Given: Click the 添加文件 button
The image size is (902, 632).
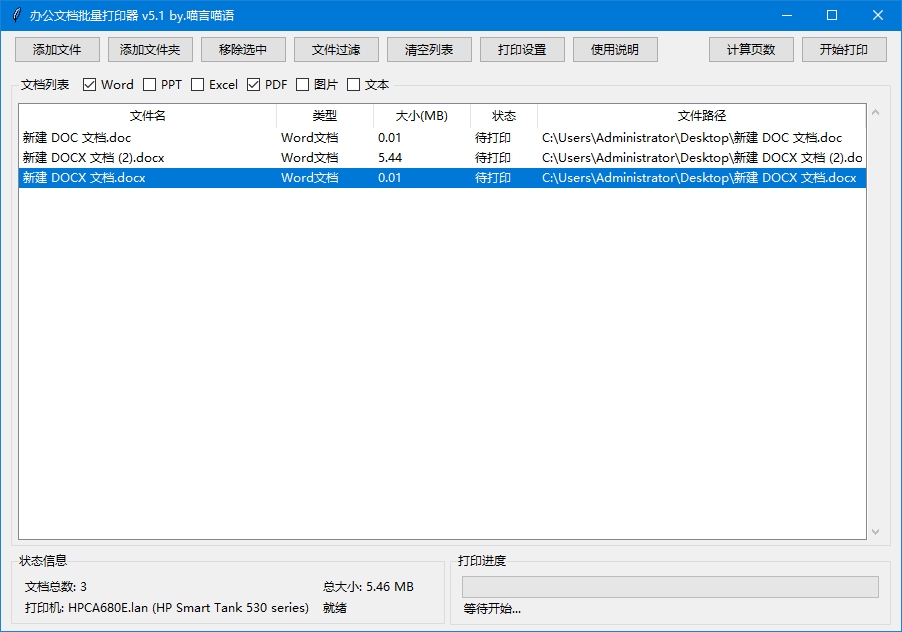Looking at the screenshot, I should pos(57,49).
